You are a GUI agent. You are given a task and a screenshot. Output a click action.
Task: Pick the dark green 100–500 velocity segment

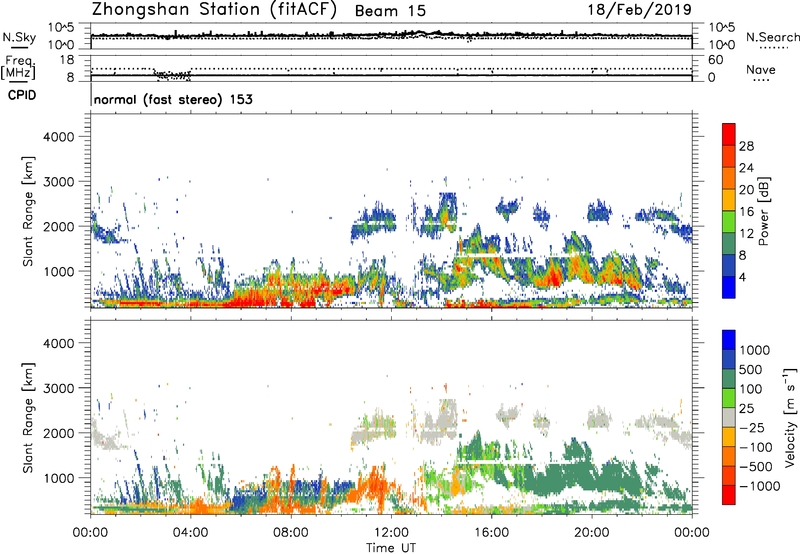tap(729, 379)
